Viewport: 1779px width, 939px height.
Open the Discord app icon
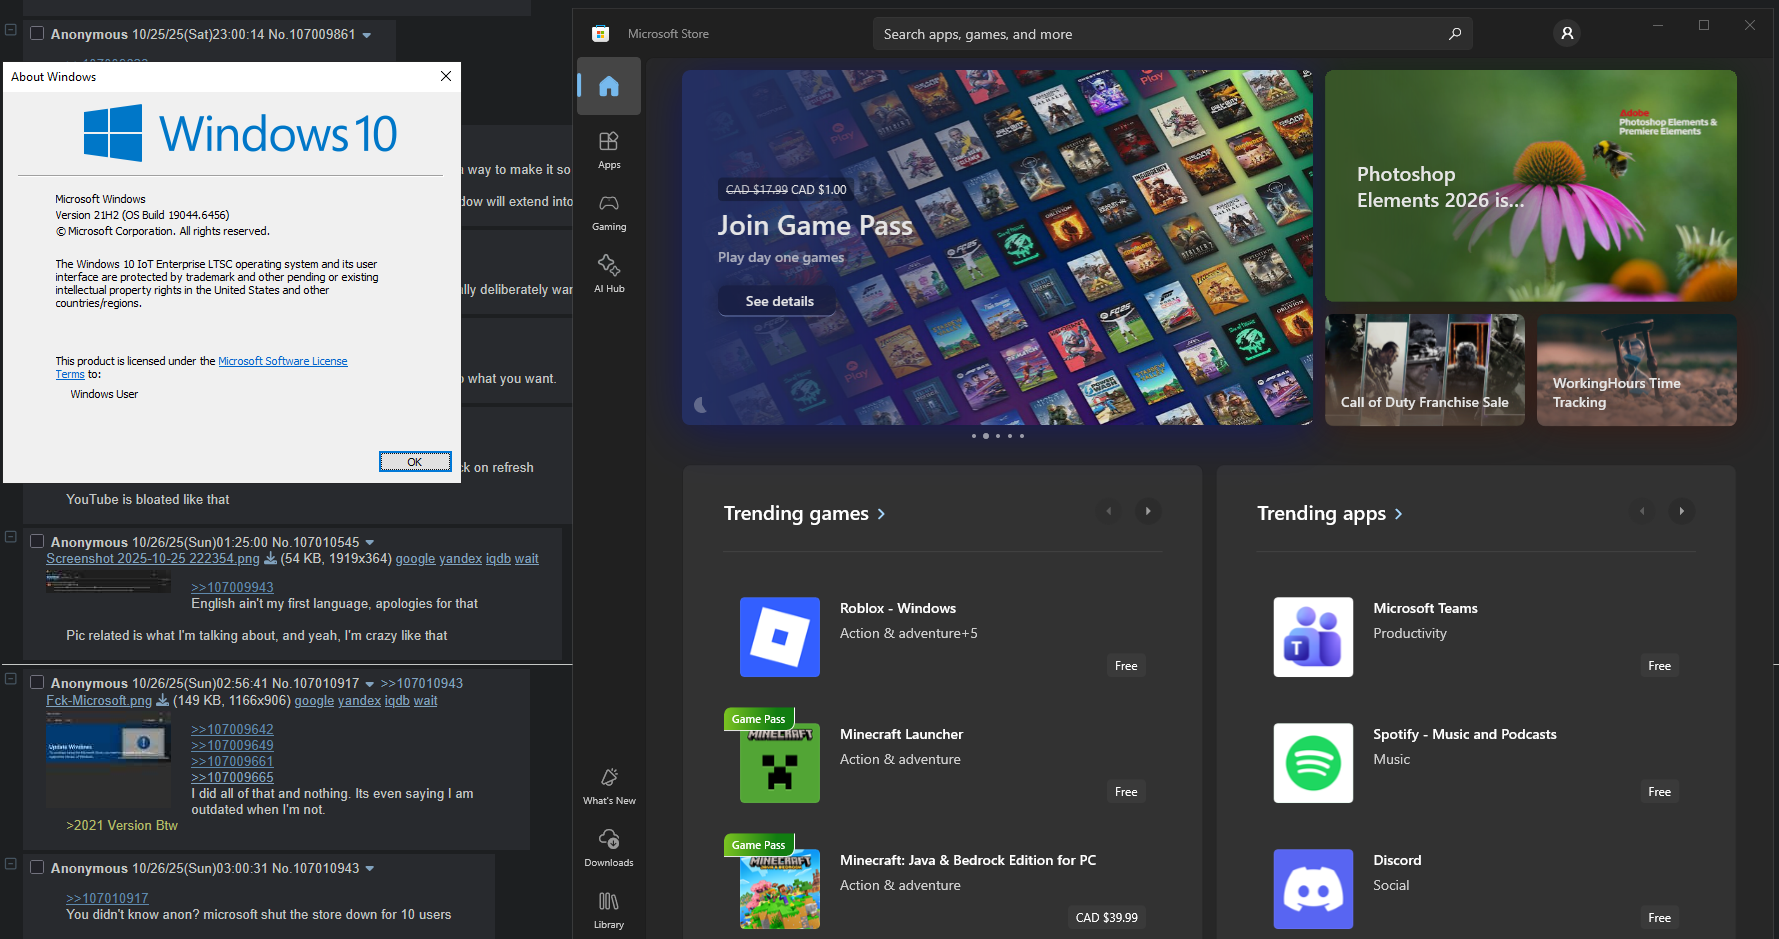[1313, 889]
